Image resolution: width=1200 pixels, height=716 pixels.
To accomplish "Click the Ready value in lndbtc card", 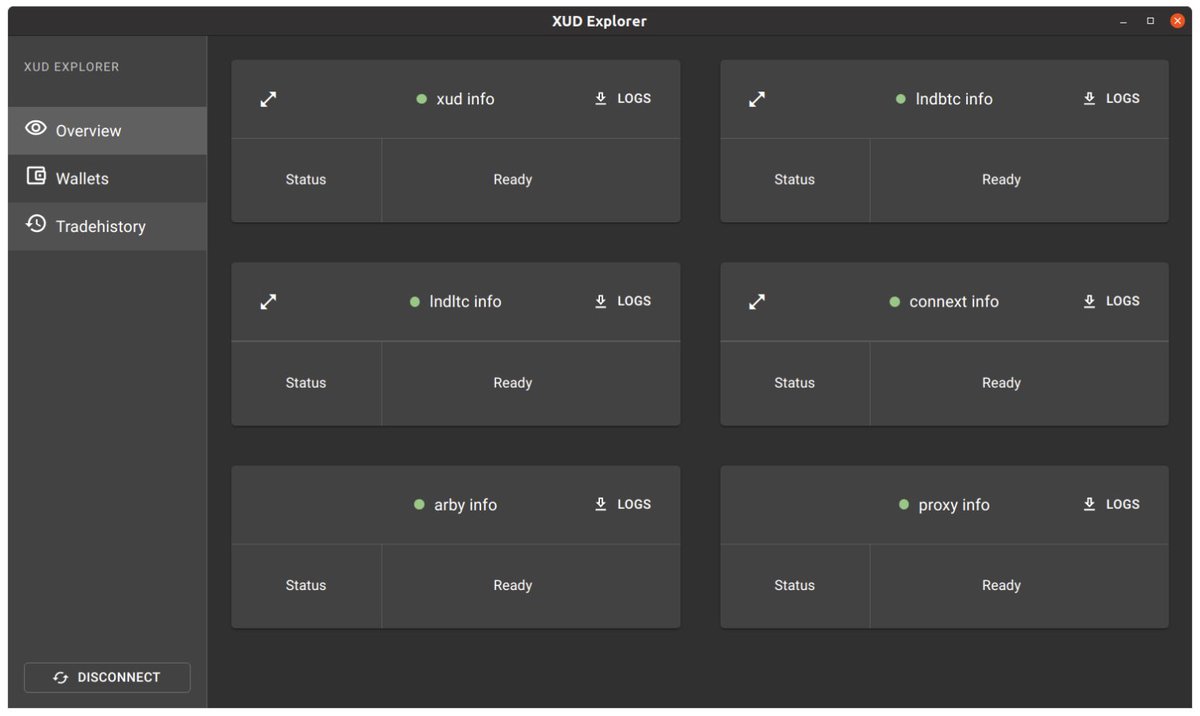I will (x=1001, y=180).
